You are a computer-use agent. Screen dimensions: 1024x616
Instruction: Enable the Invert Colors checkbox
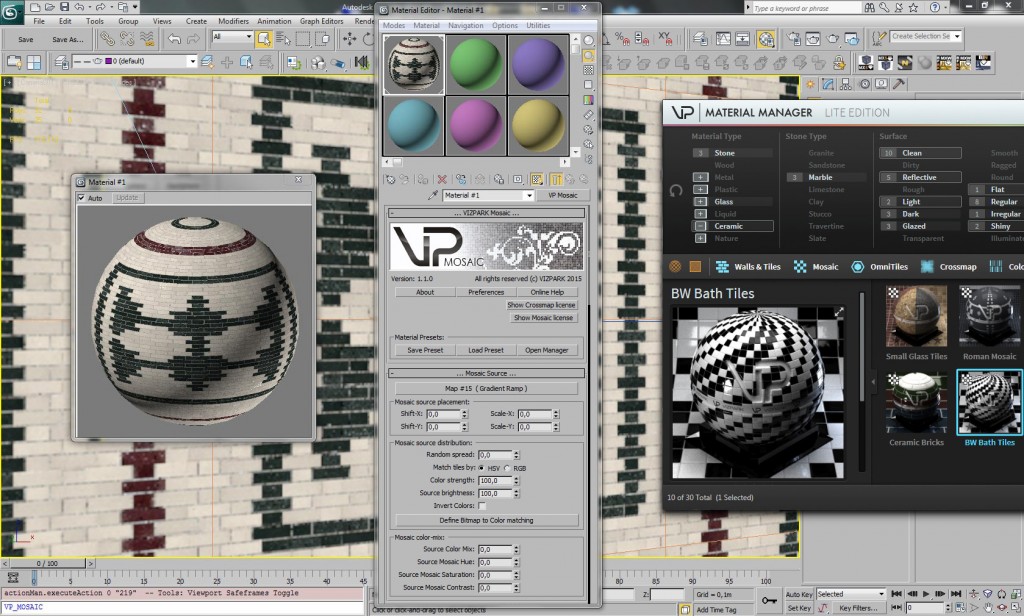482,506
